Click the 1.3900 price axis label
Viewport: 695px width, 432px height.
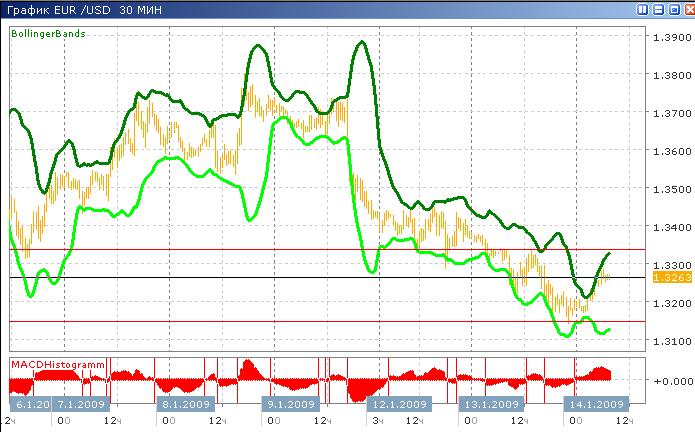click(x=666, y=38)
